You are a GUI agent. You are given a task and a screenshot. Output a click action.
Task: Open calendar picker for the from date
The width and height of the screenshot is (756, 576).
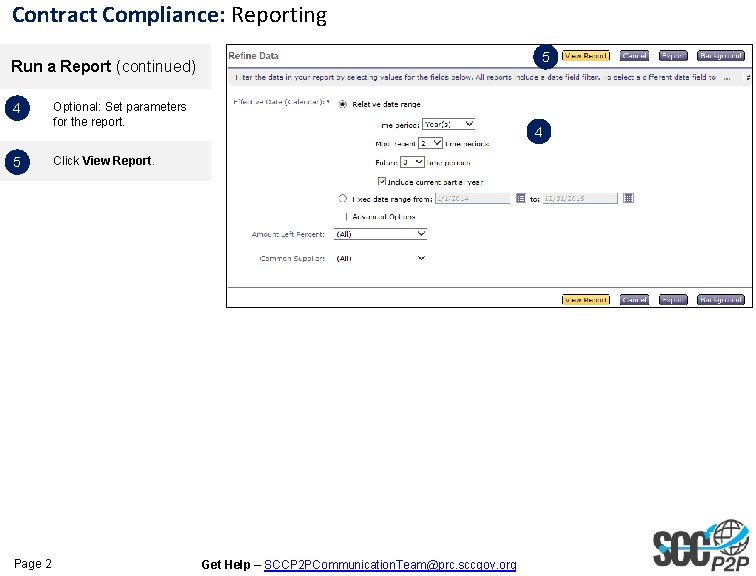pos(520,198)
